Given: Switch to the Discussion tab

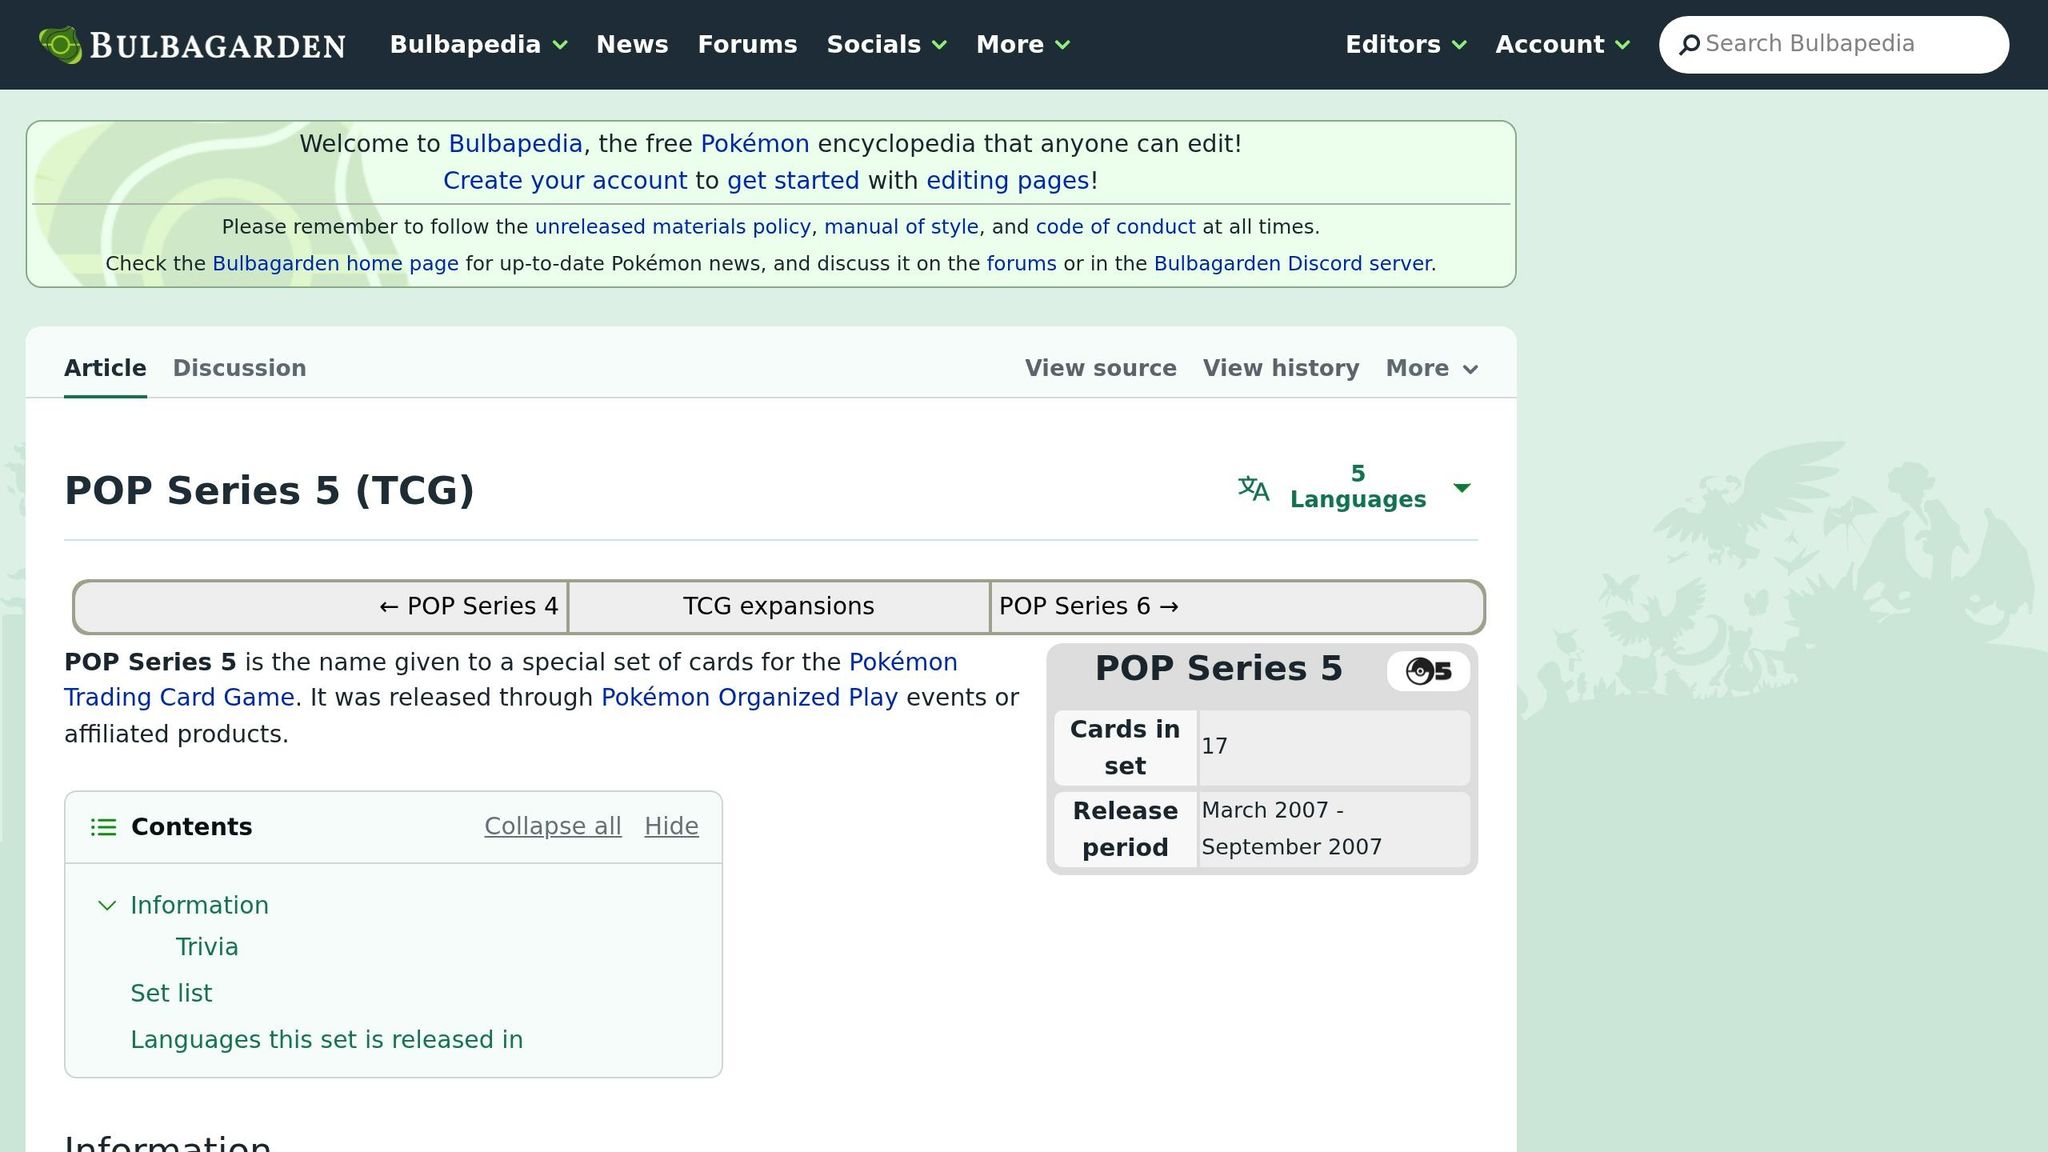Looking at the screenshot, I should tap(240, 368).
